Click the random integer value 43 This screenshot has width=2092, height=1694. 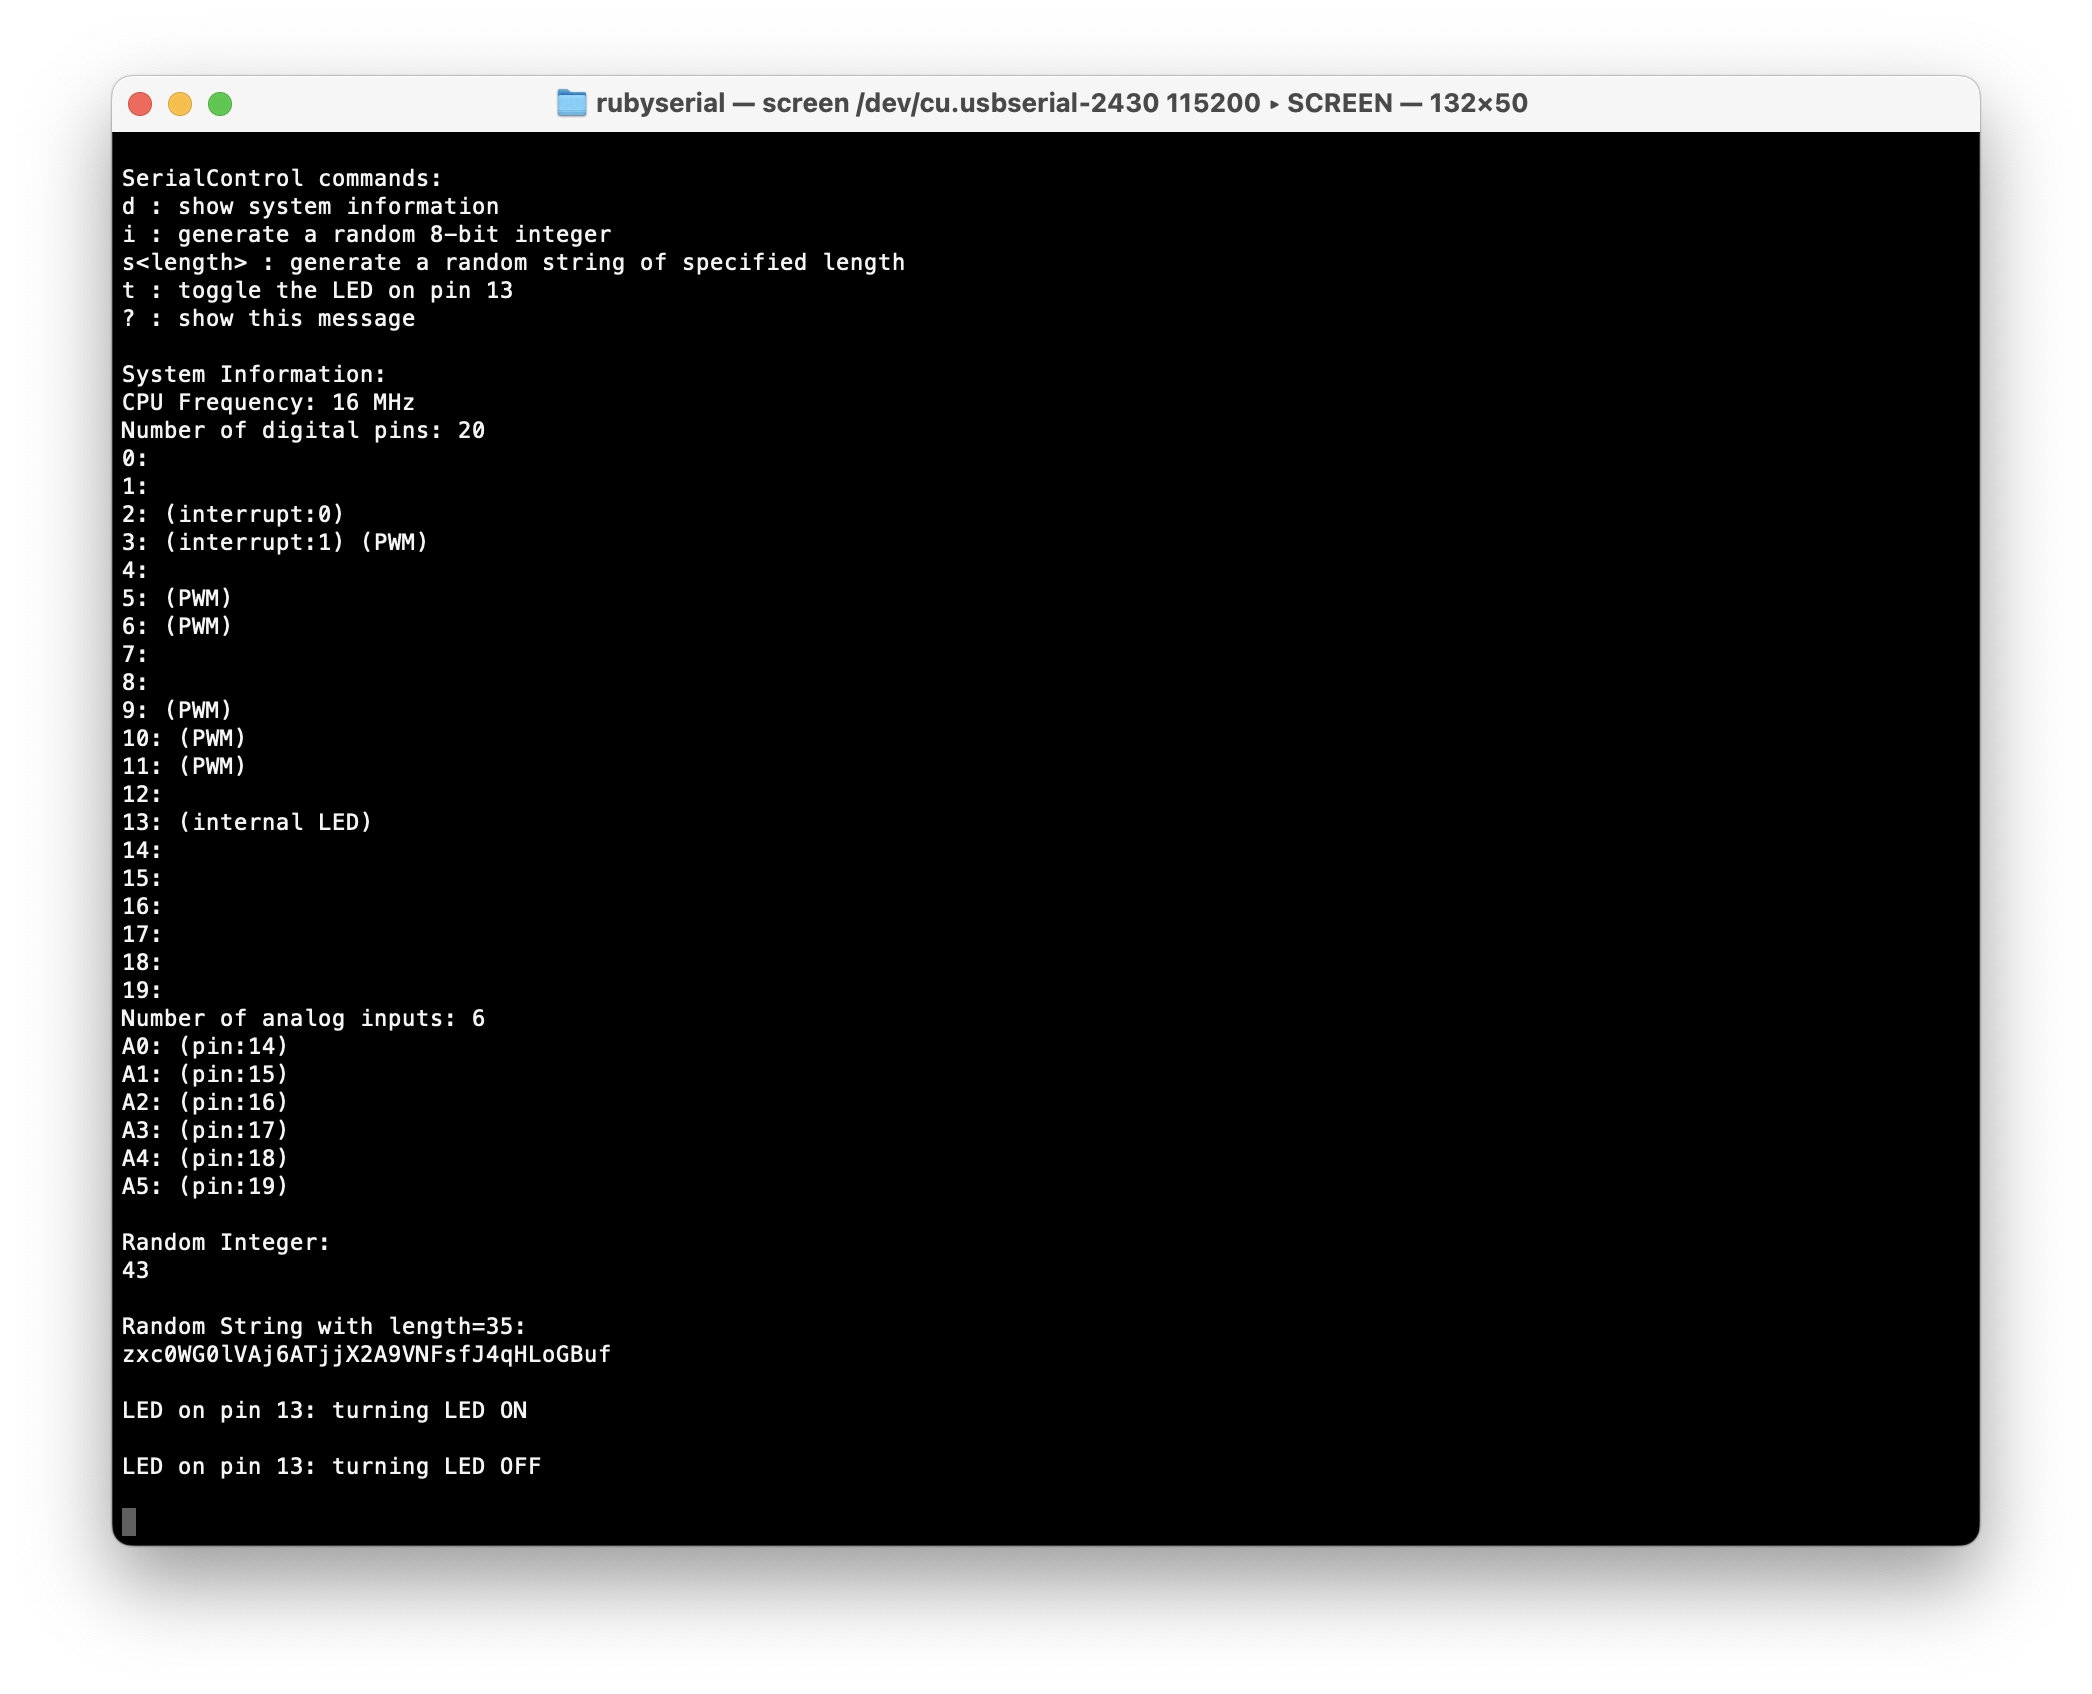click(x=135, y=1270)
